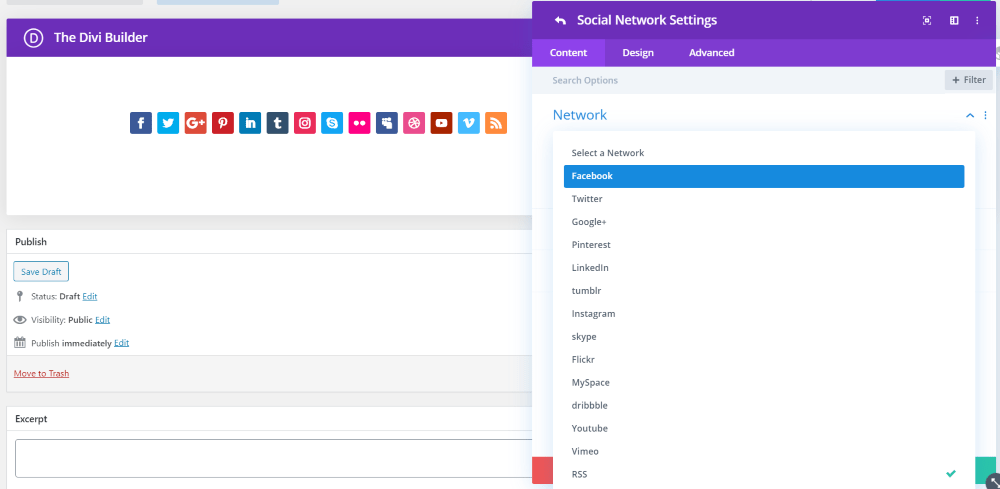Collapse the Network section chevron

coord(970,115)
